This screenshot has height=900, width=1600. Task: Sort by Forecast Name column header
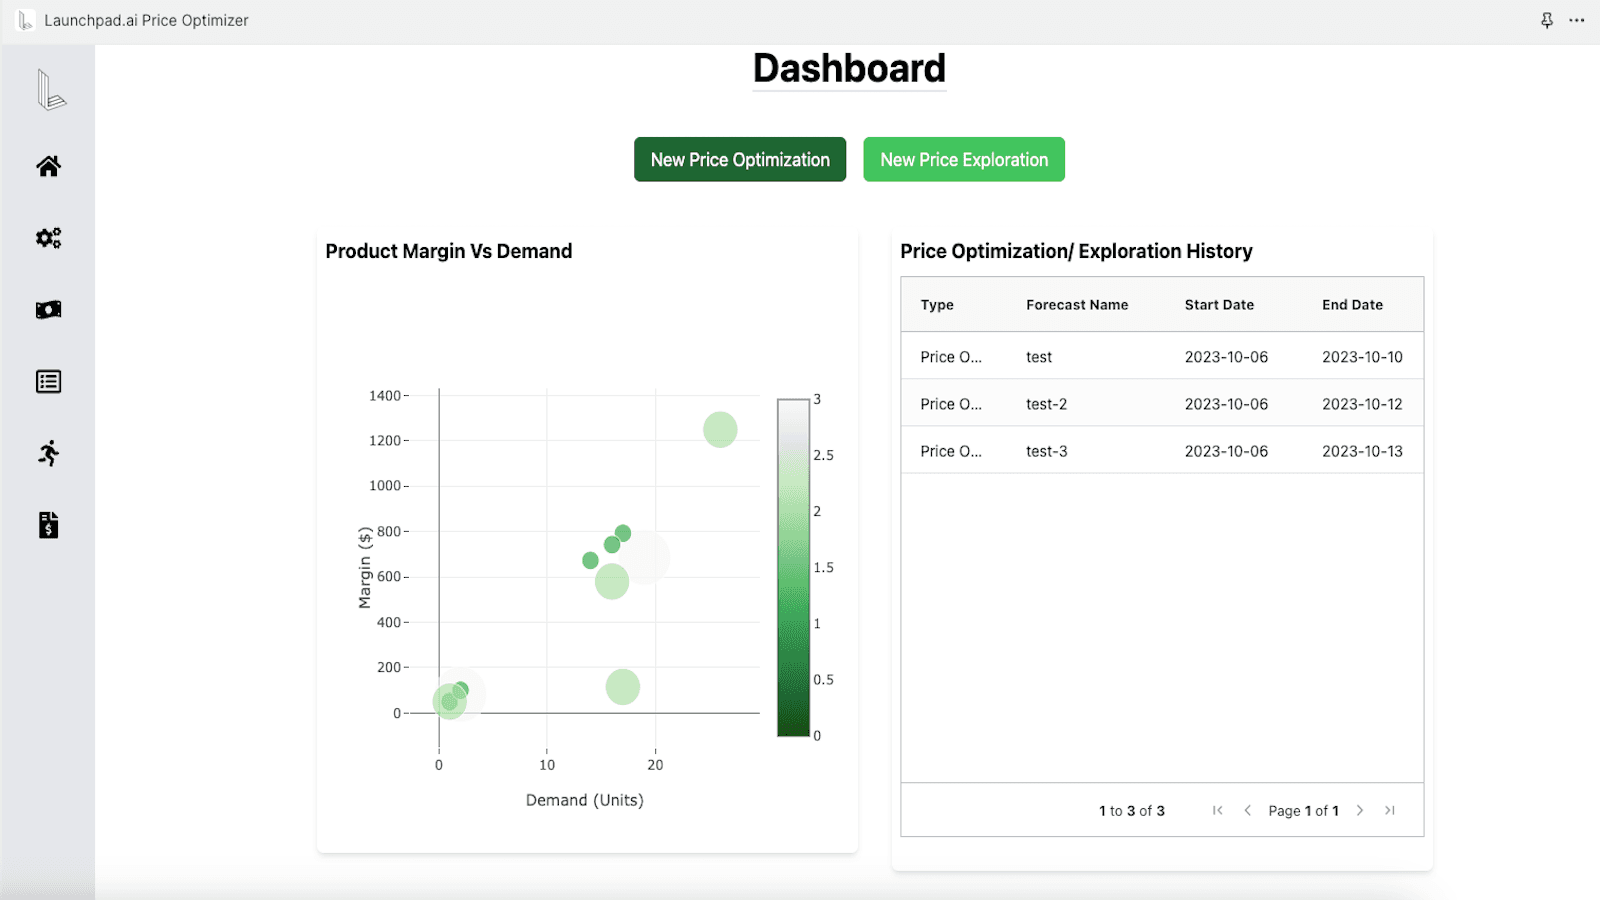(x=1077, y=305)
